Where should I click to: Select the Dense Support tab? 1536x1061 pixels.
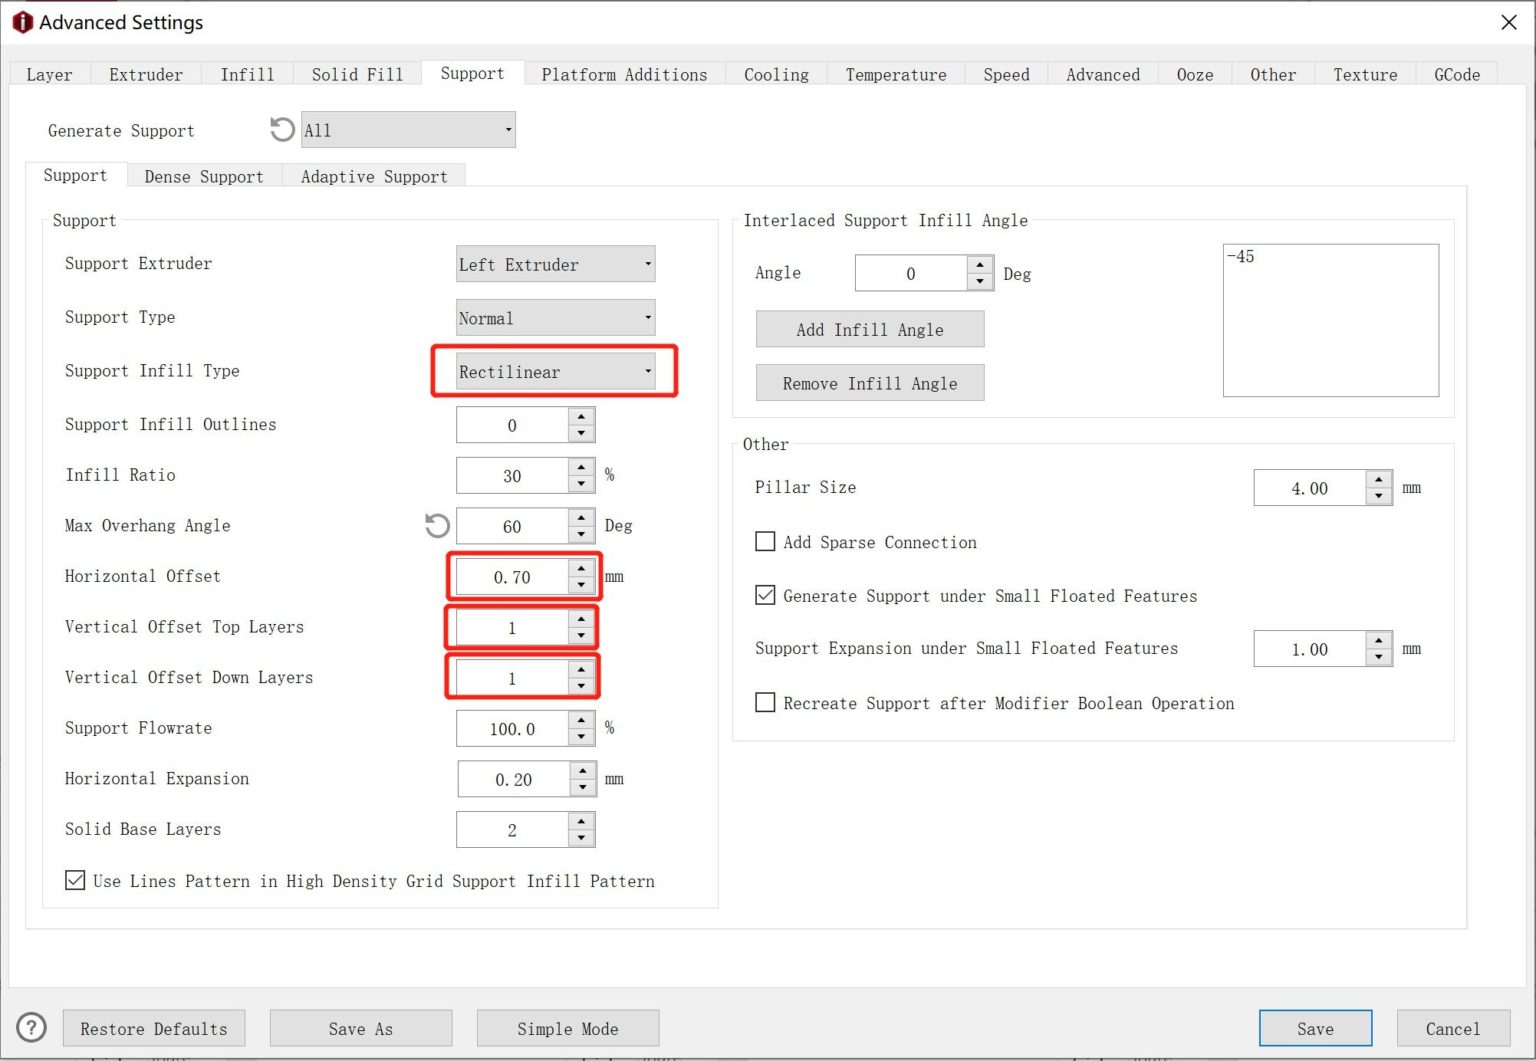[204, 176]
